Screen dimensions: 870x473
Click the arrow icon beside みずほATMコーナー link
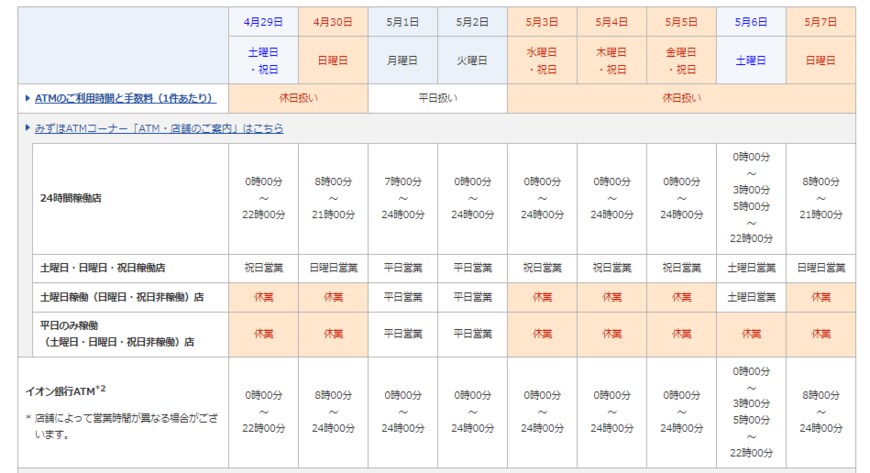coord(27,128)
